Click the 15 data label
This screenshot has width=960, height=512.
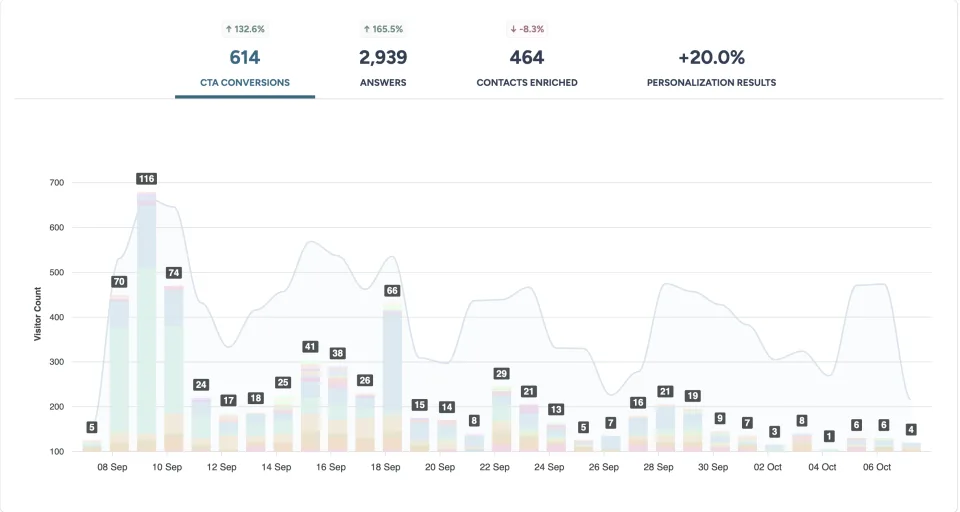419,405
